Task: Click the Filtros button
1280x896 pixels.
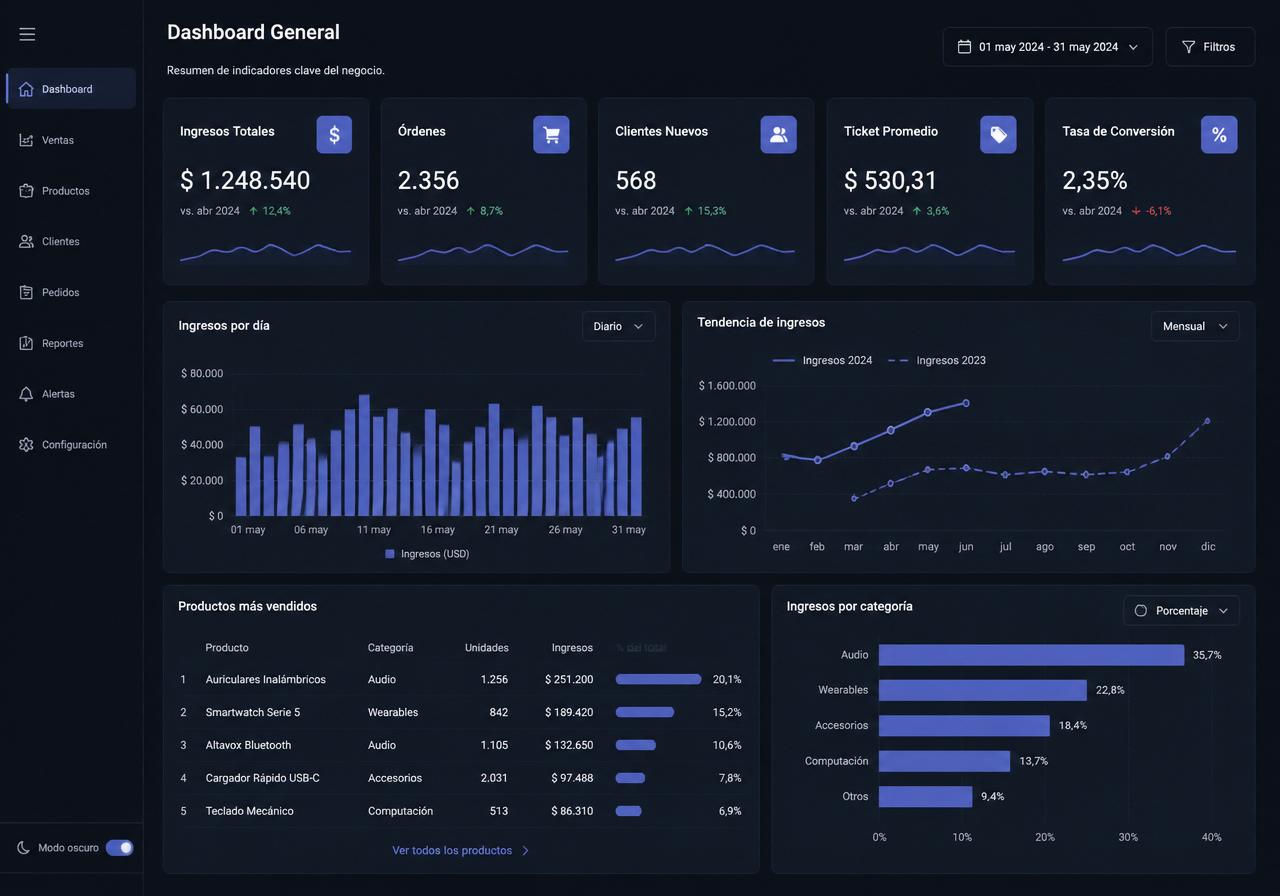Action: pyautogui.click(x=1210, y=47)
